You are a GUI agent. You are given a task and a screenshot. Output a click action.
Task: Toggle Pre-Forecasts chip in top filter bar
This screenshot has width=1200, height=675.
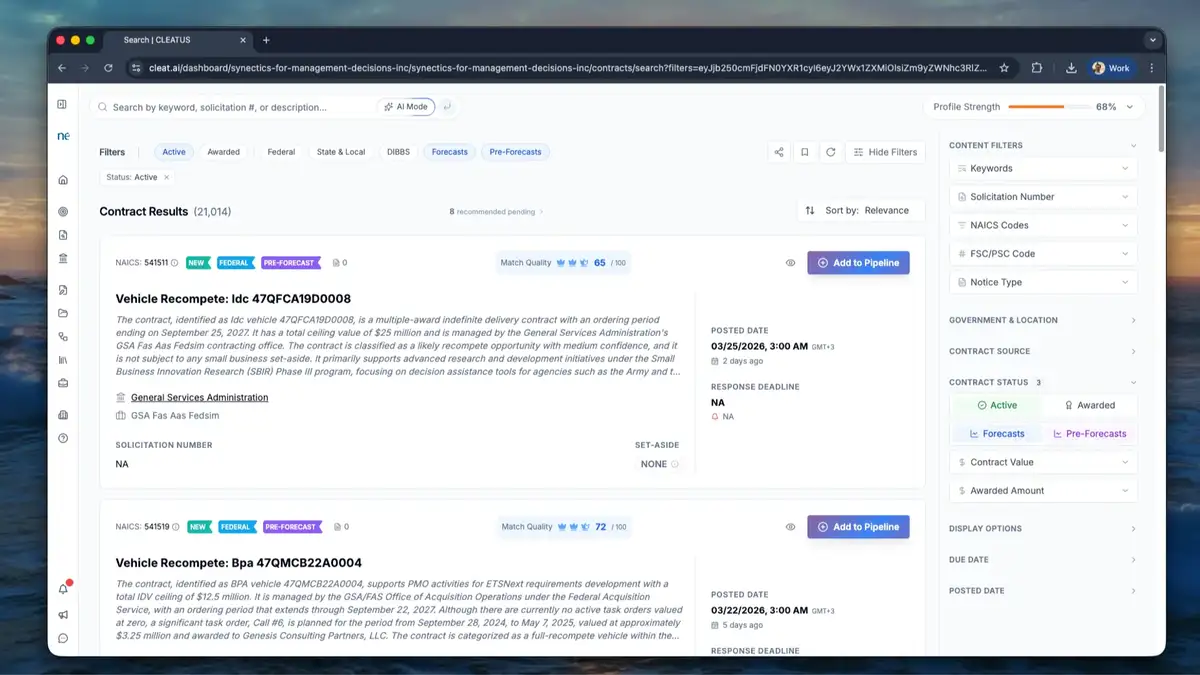(x=516, y=152)
